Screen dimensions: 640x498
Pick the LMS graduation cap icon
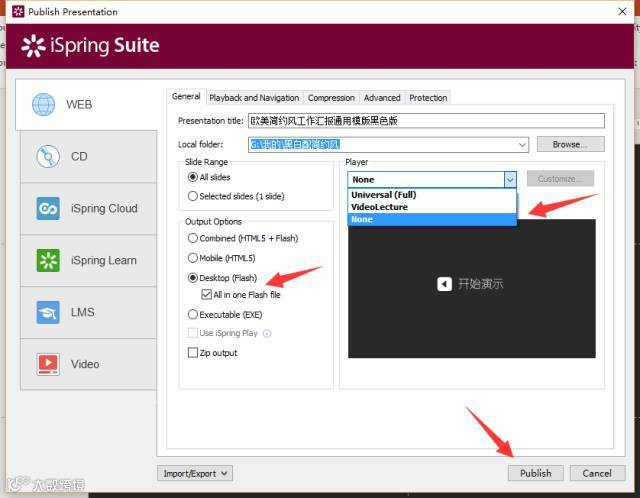pyautogui.click(x=48, y=312)
